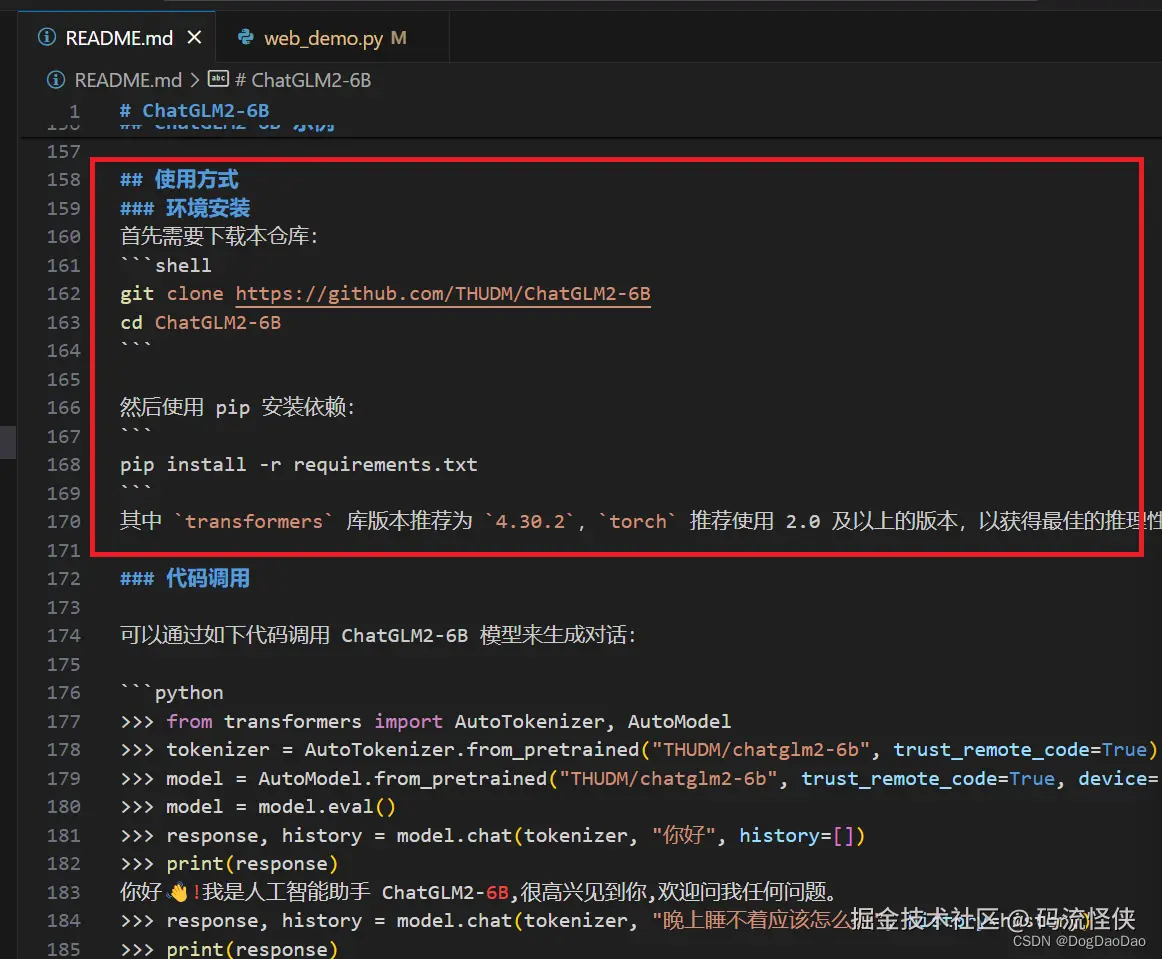The width and height of the screenshot is (1162, 959).
Task: Click README.md in the breadcrumb path
Action: coord(127,80)
